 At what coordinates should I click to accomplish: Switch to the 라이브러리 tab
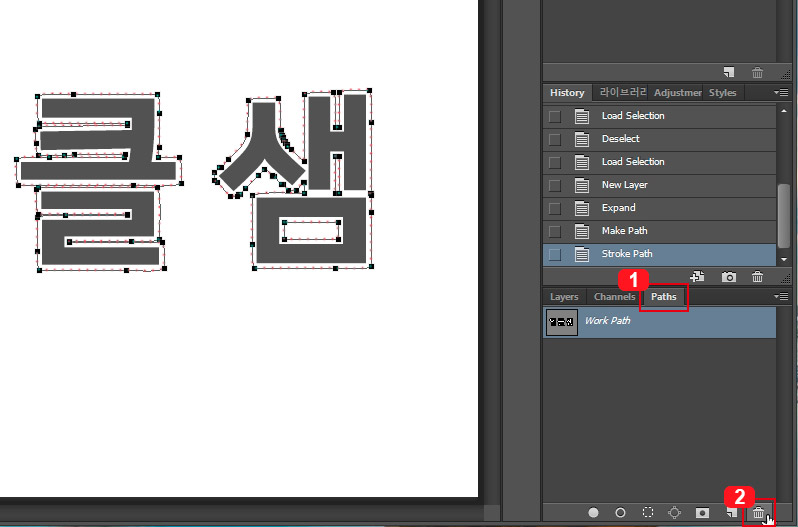[x=623, y=92]
